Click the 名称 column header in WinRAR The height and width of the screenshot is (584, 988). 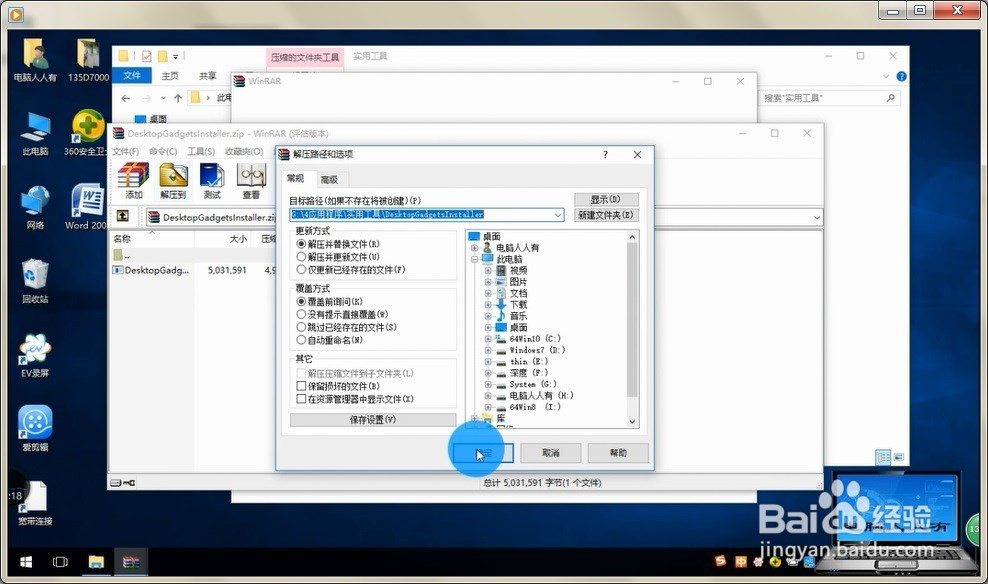(122, 239)
